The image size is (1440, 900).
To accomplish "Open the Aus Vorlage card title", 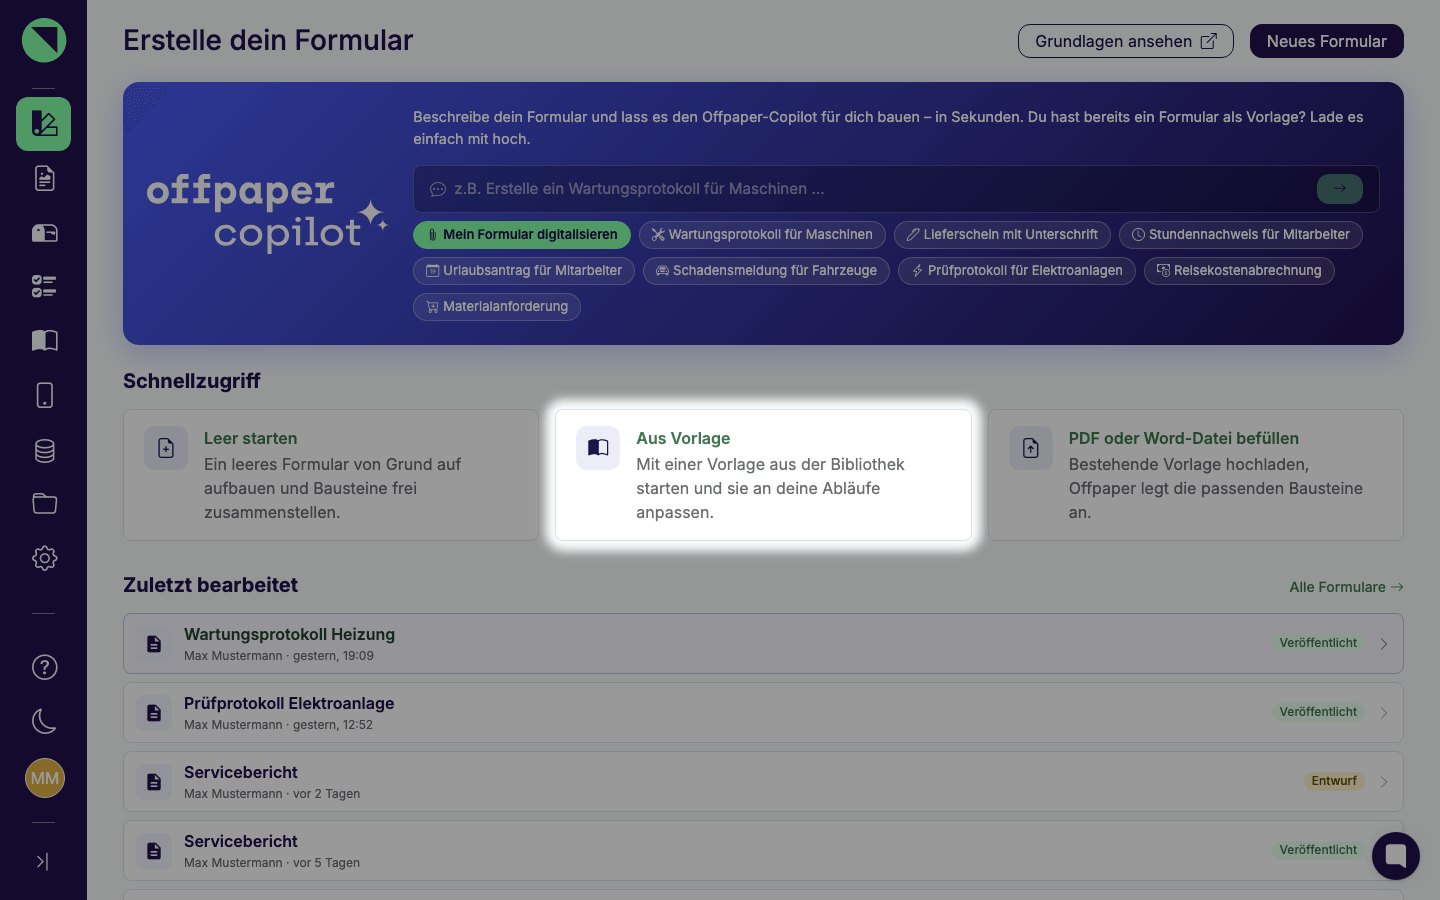I will point(683,438).
